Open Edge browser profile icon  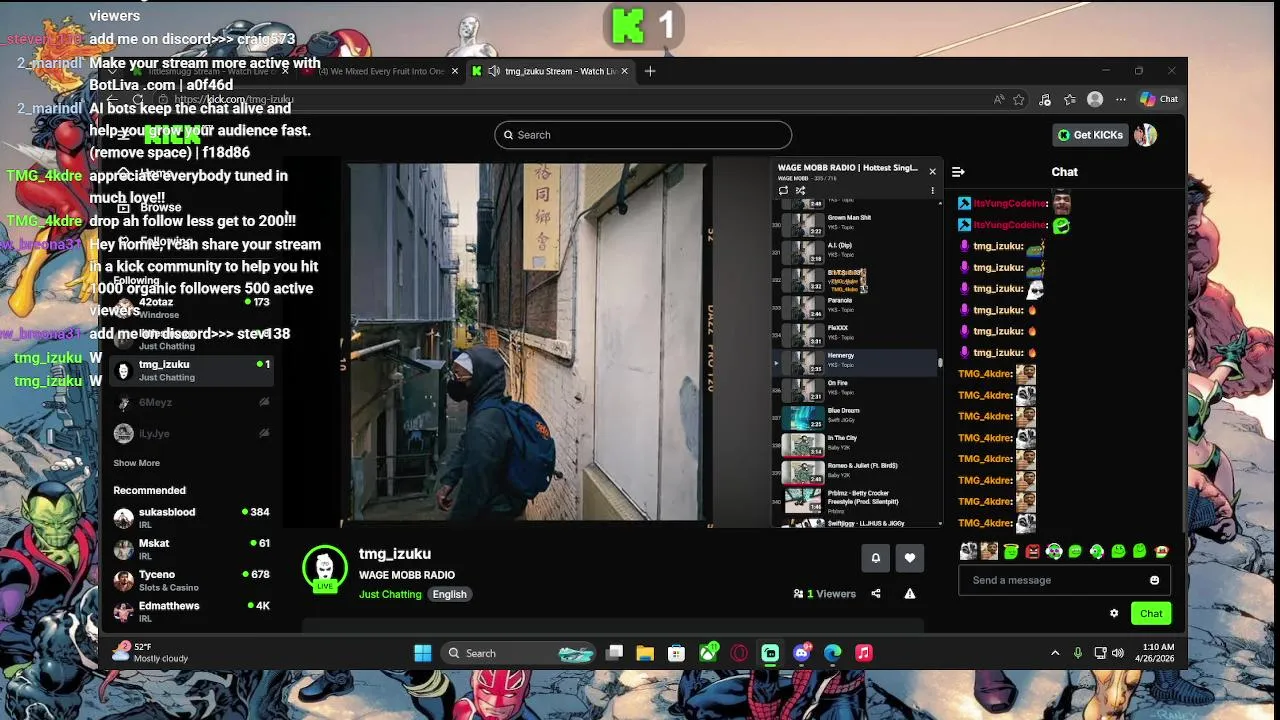point(1095,99)
